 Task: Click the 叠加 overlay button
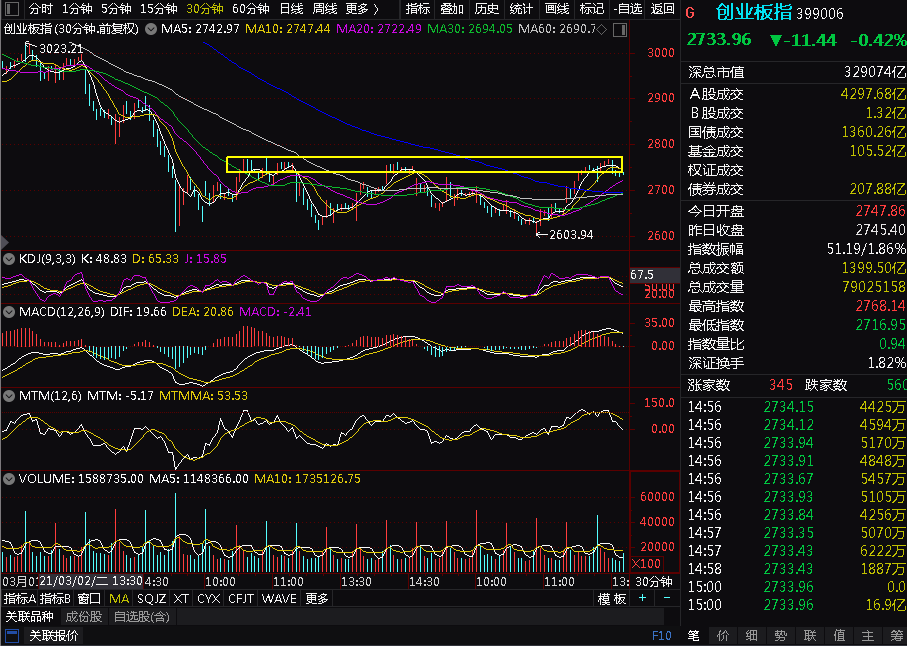coord(452,9)
